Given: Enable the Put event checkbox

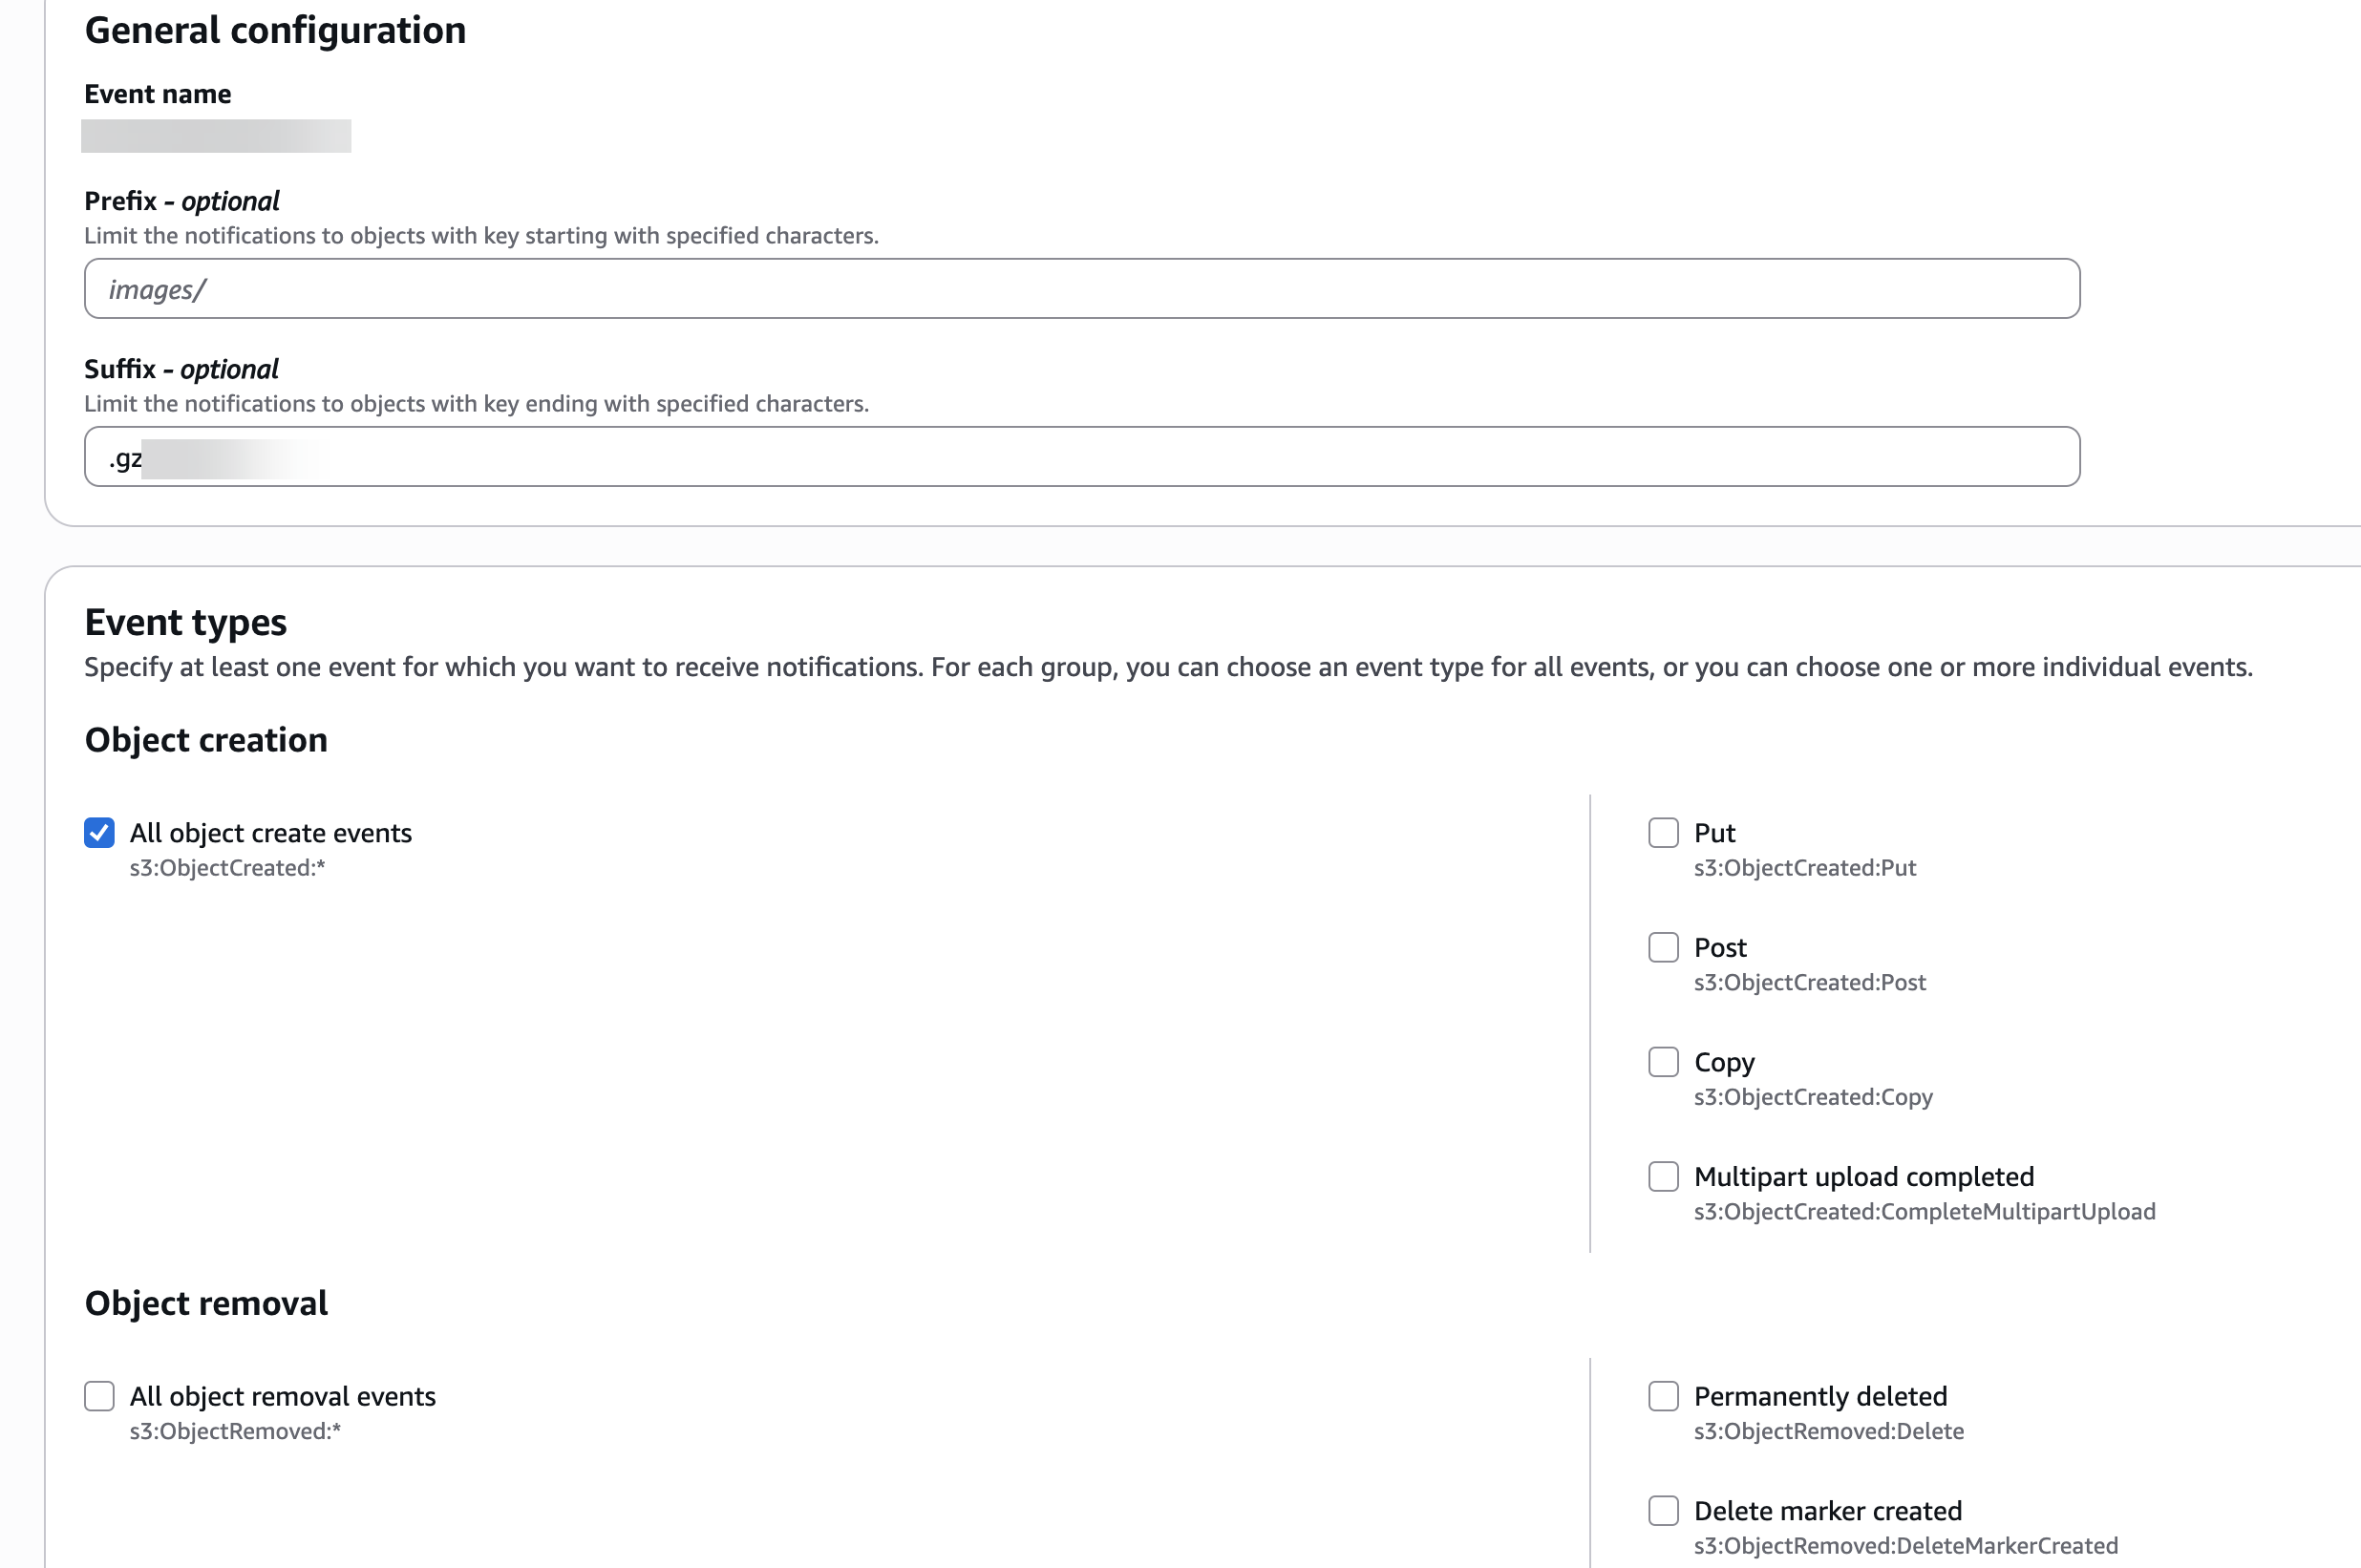Looking at the screenshot, I should coord(1663,833).
